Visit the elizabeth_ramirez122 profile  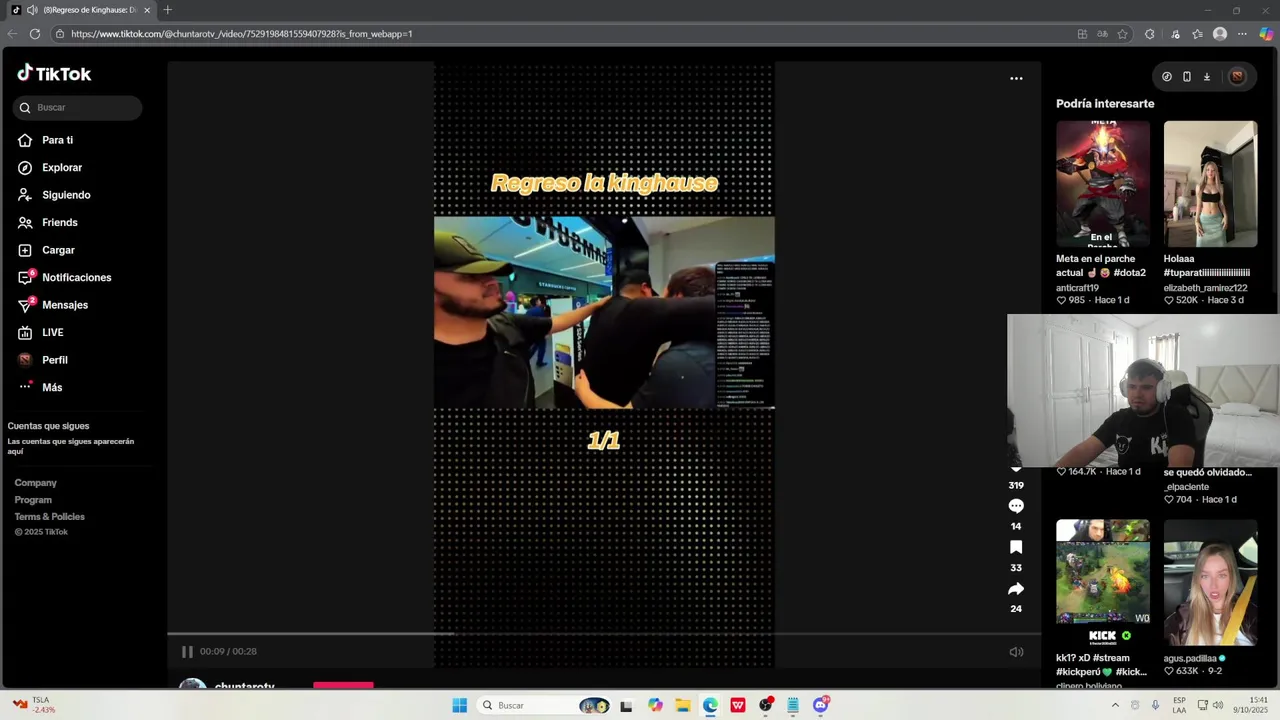tap(1205, 288)
